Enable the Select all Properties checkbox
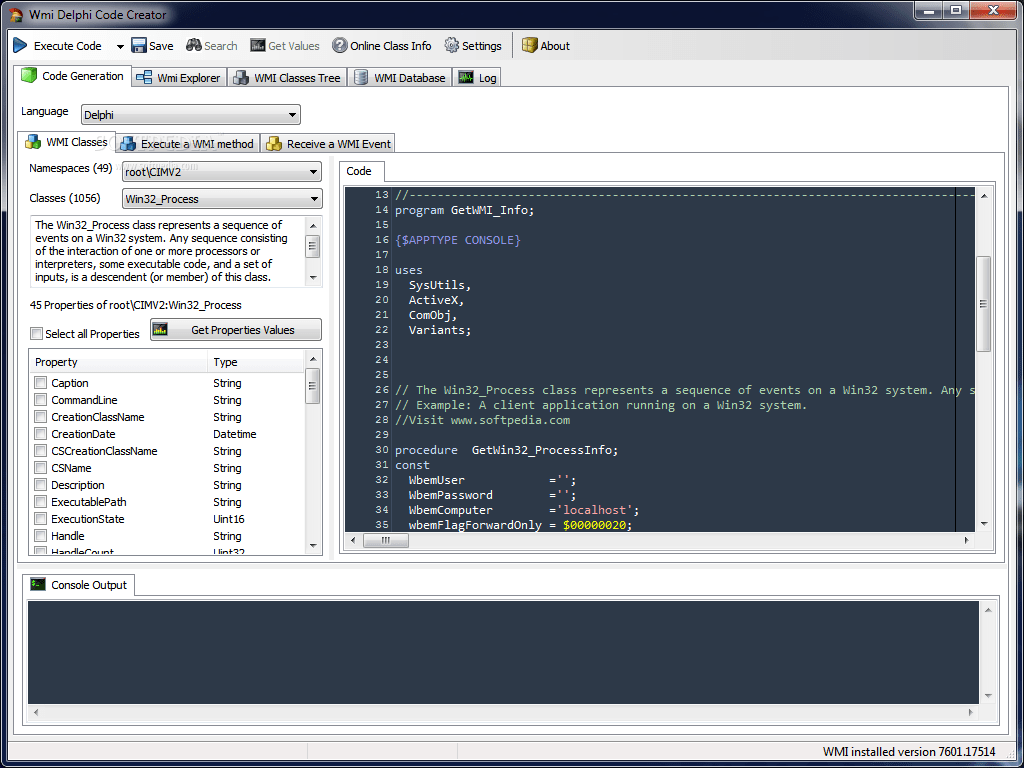The width and height of the screenshot is (1024, 768). tap(36, 333)
